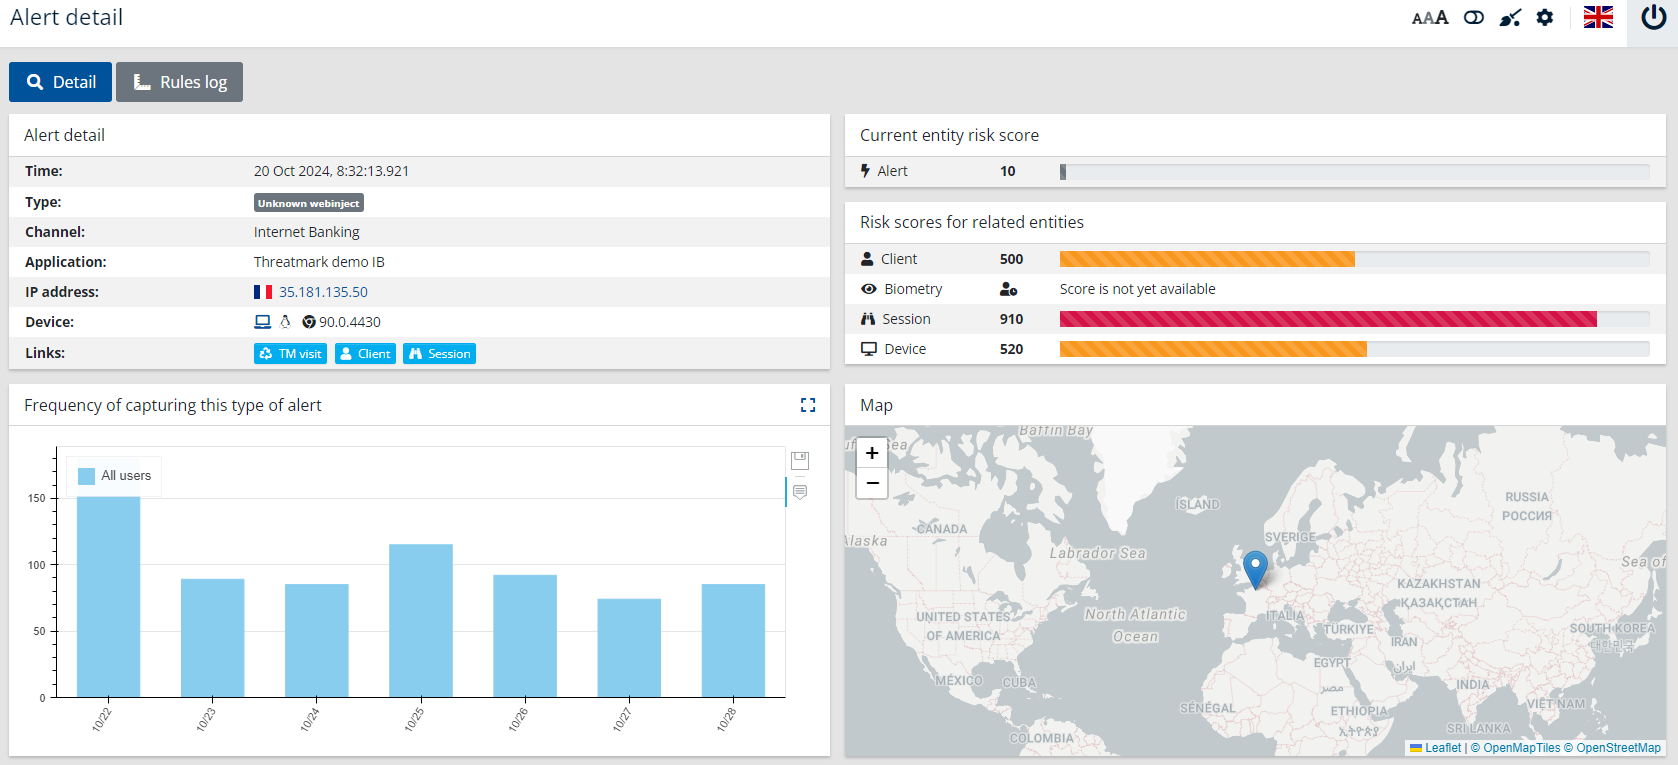Click the Biometry eye icon

tap(868, 289)
